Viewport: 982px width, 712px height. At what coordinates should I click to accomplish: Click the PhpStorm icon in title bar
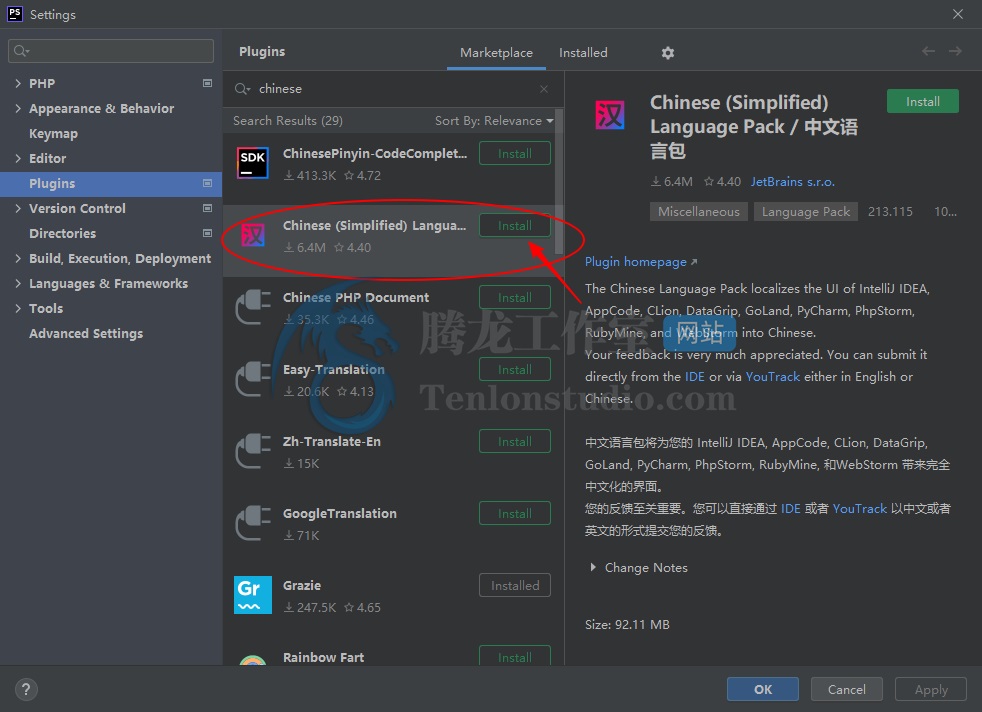coord(14,14)
